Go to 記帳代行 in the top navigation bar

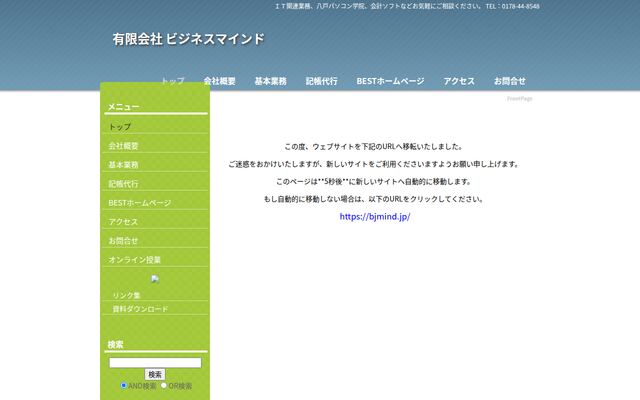322,81
